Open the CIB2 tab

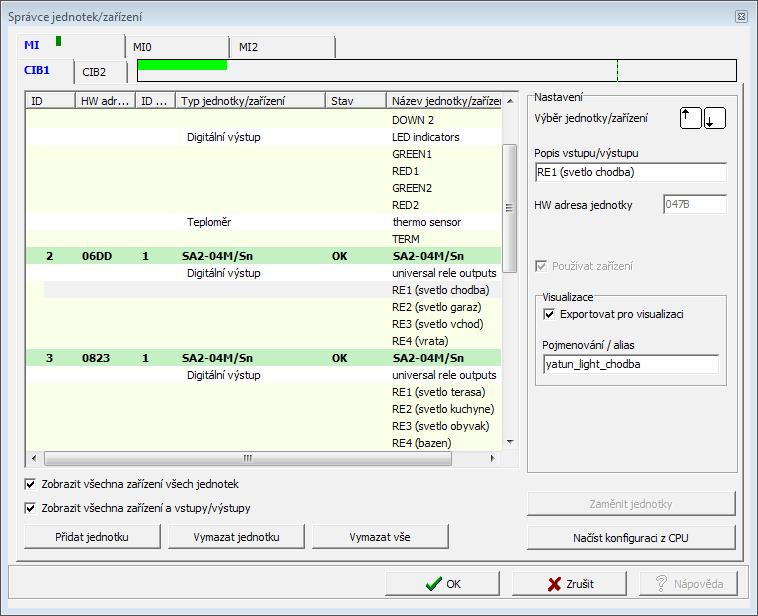point(101,72)
